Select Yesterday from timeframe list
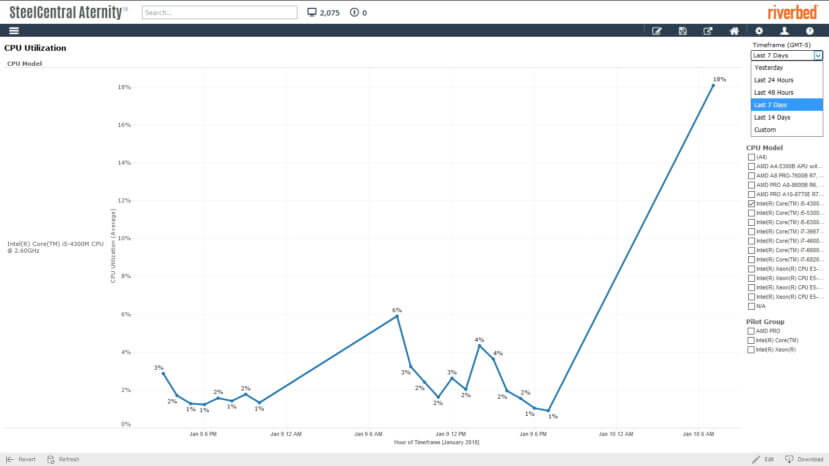This screenshot has height=466, width=829. [787, 68]
